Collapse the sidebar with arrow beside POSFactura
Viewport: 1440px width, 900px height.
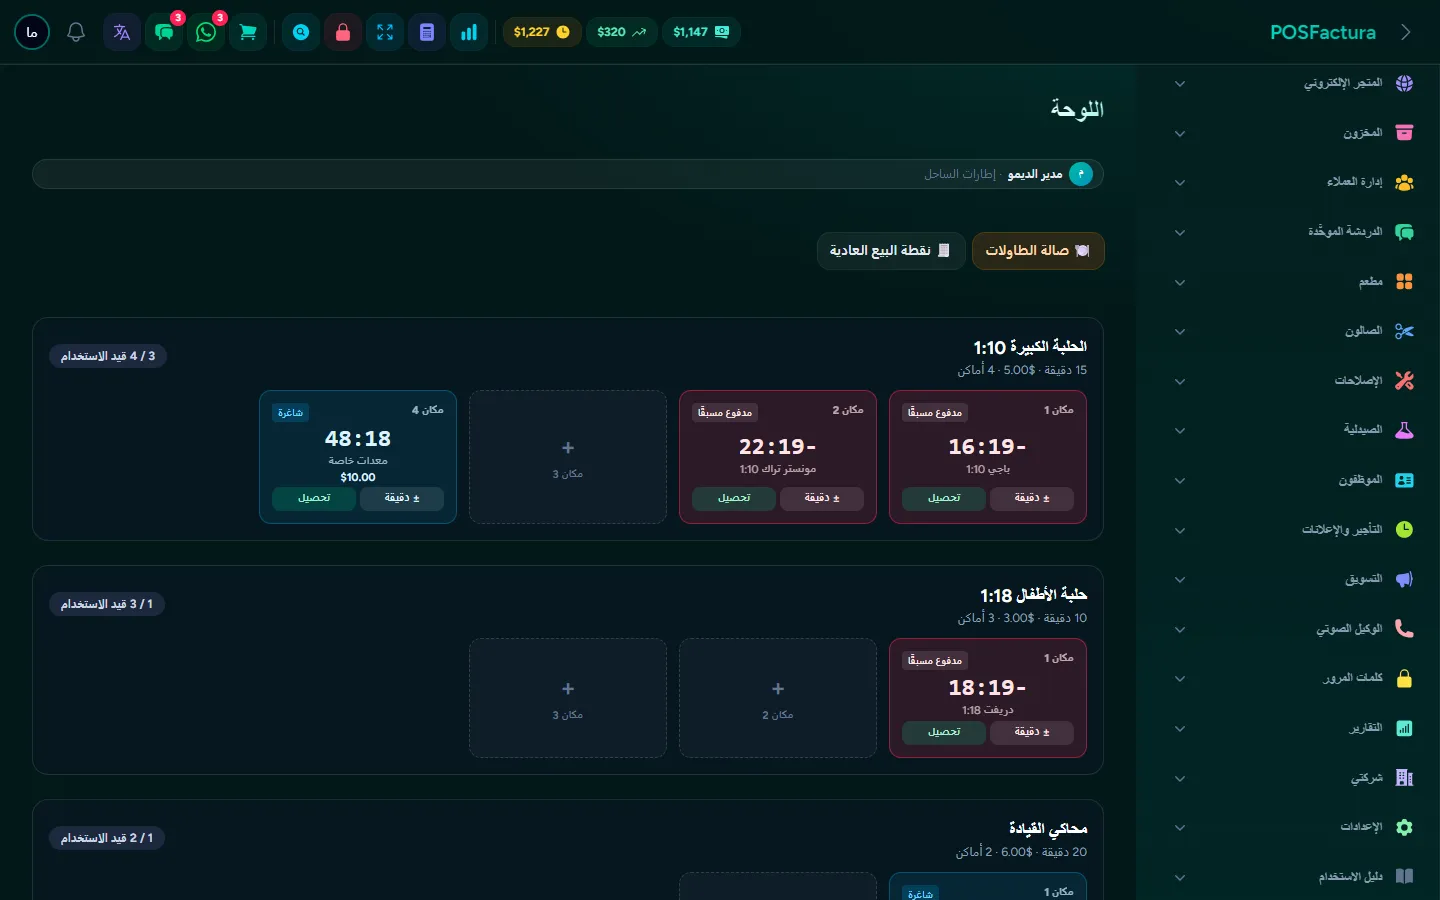tap(1406, 32)
